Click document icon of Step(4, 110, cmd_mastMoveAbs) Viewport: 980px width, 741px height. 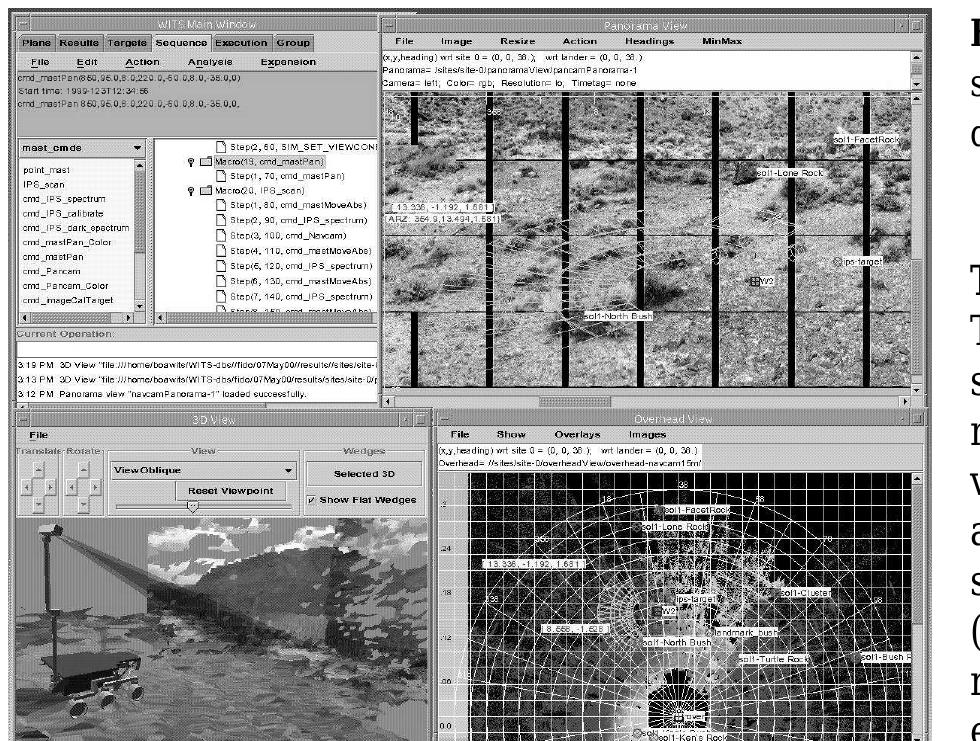pos(221,251)
